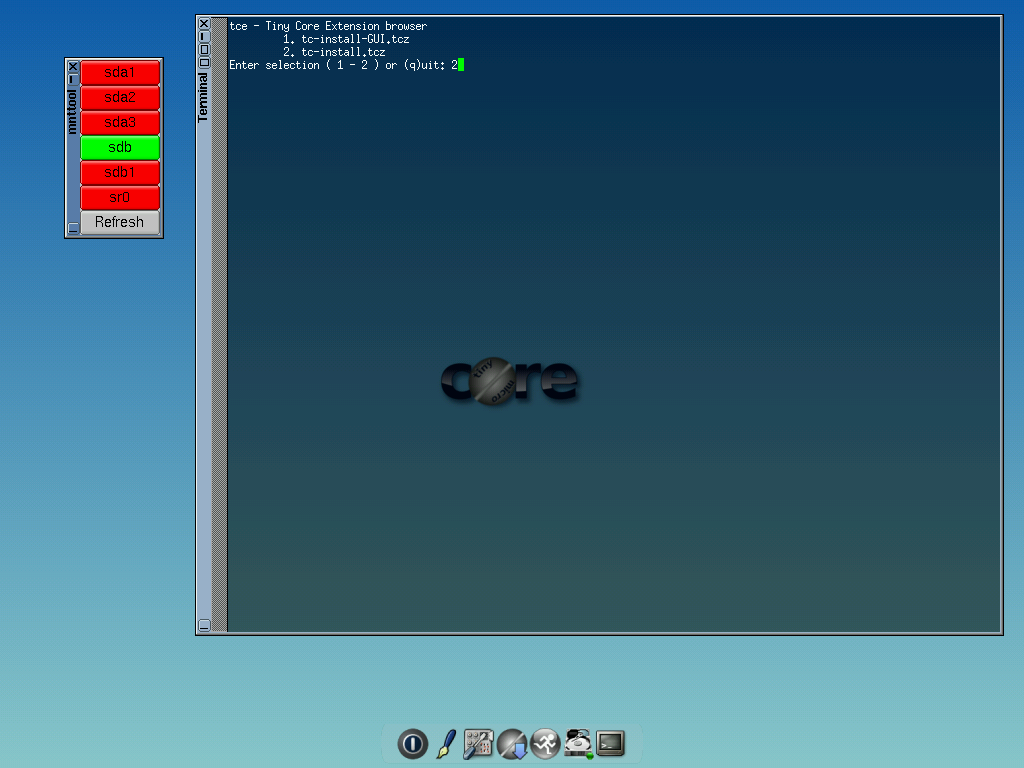1024x768 pixels.
Task: Toggle mount of sda3 partition
Action: [120, 123]
